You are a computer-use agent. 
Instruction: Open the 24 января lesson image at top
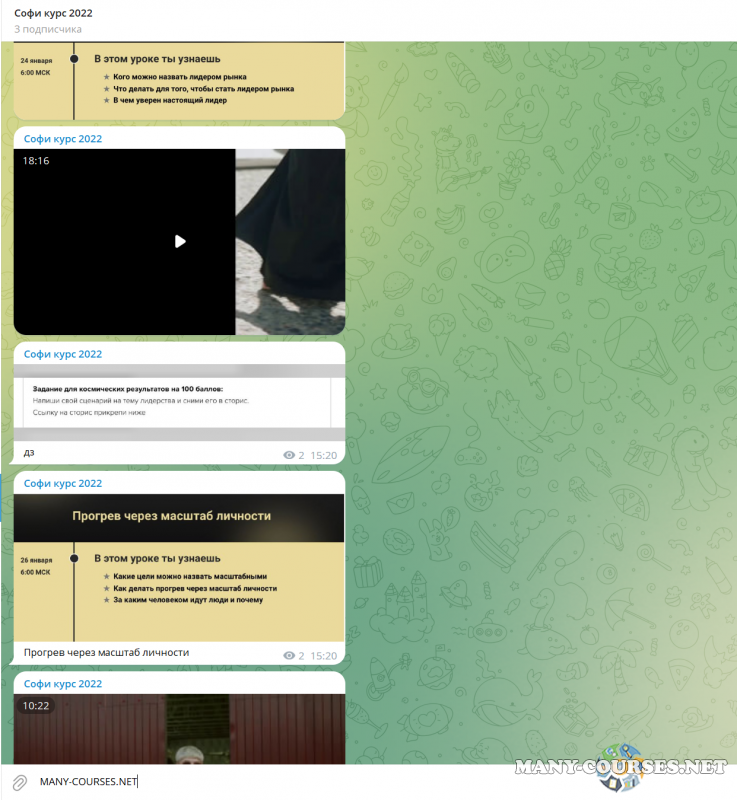(x=179, y=80)
